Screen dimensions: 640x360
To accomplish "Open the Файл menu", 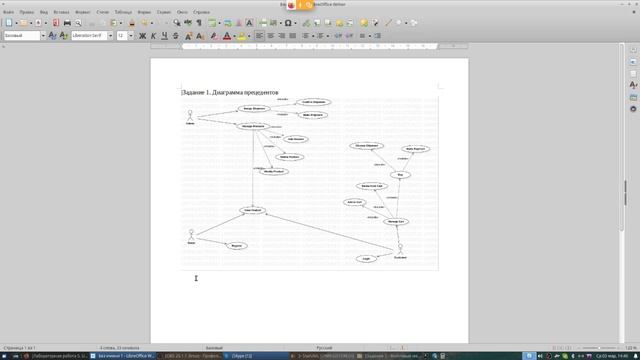I will 8,12.
